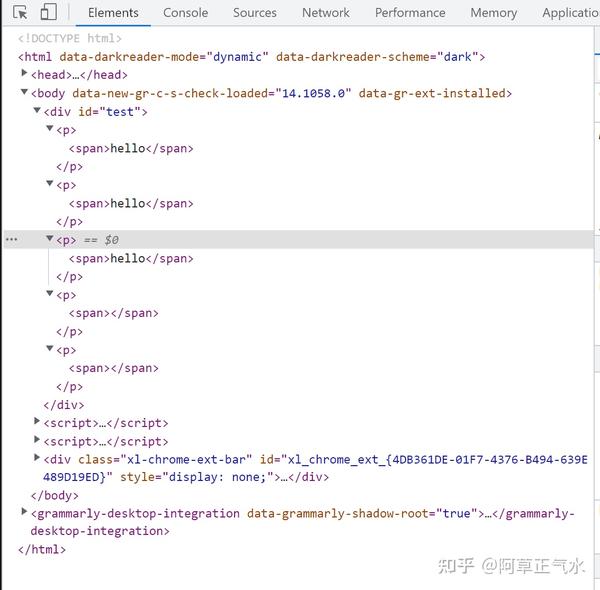Click the "display: none;" style value
Viewport: 600px width, 590px height.
(x=218, y=477)
